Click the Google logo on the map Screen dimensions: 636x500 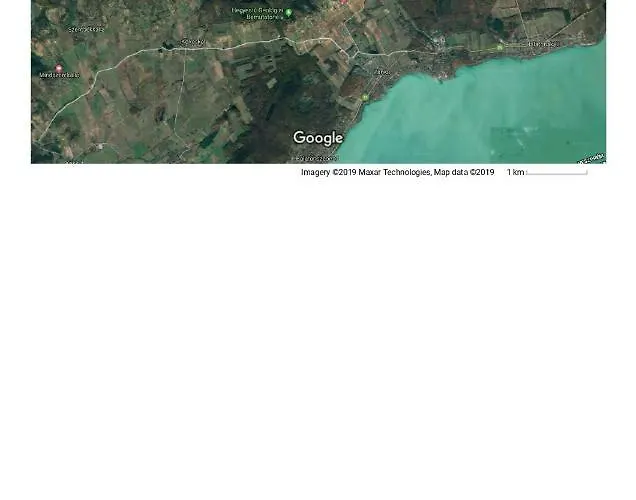[318, 138]
